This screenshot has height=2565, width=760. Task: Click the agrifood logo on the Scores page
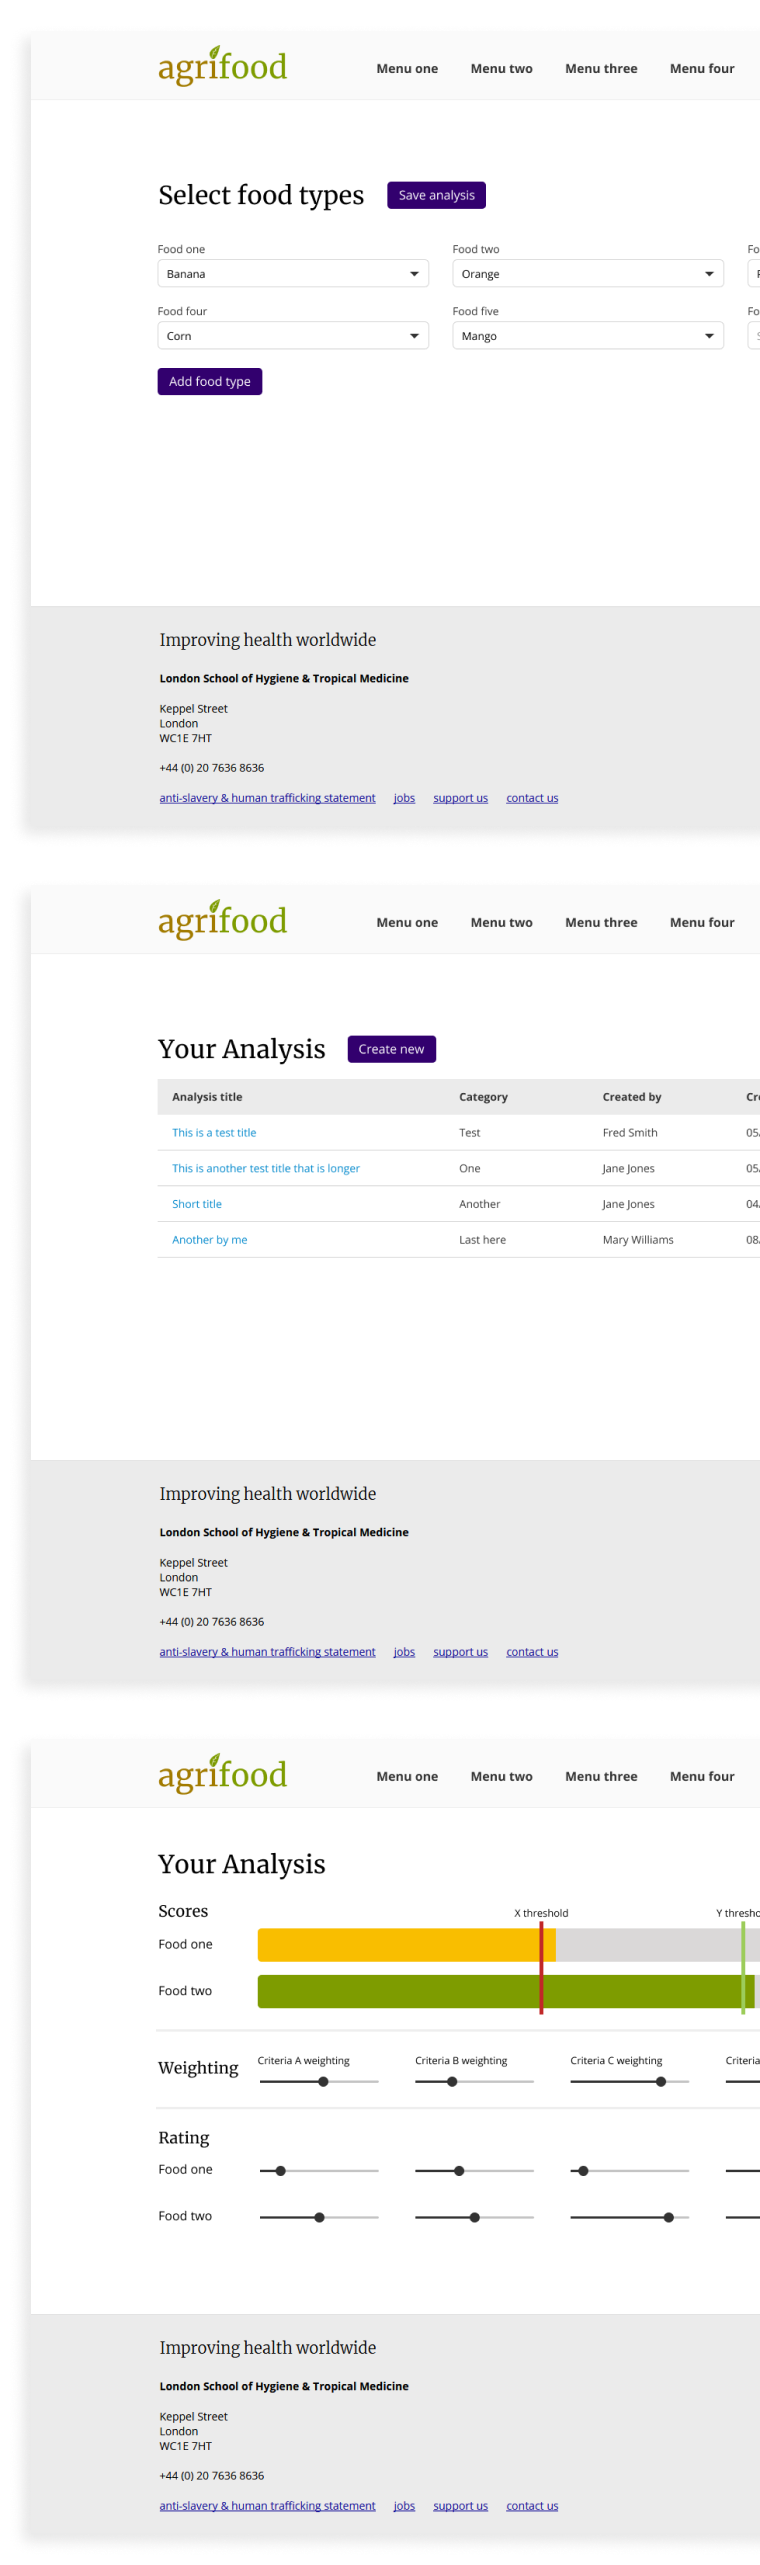click(x=222, y=1775)
